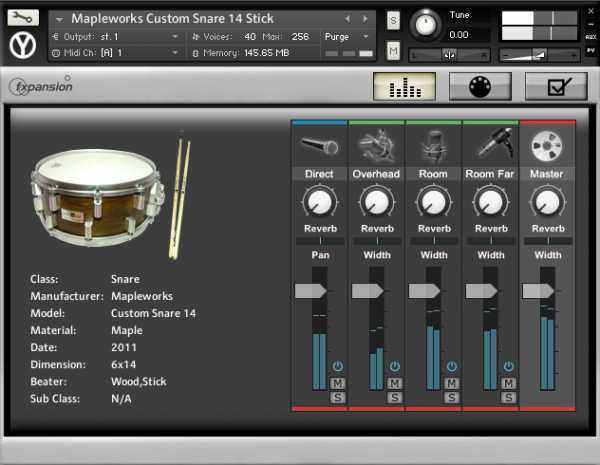Click the Master tape reel icon

[x=547, y=146]
